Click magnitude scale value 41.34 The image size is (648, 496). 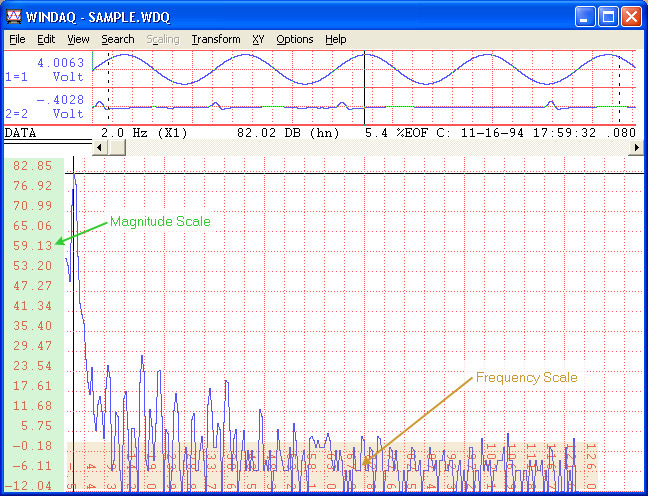33,306
